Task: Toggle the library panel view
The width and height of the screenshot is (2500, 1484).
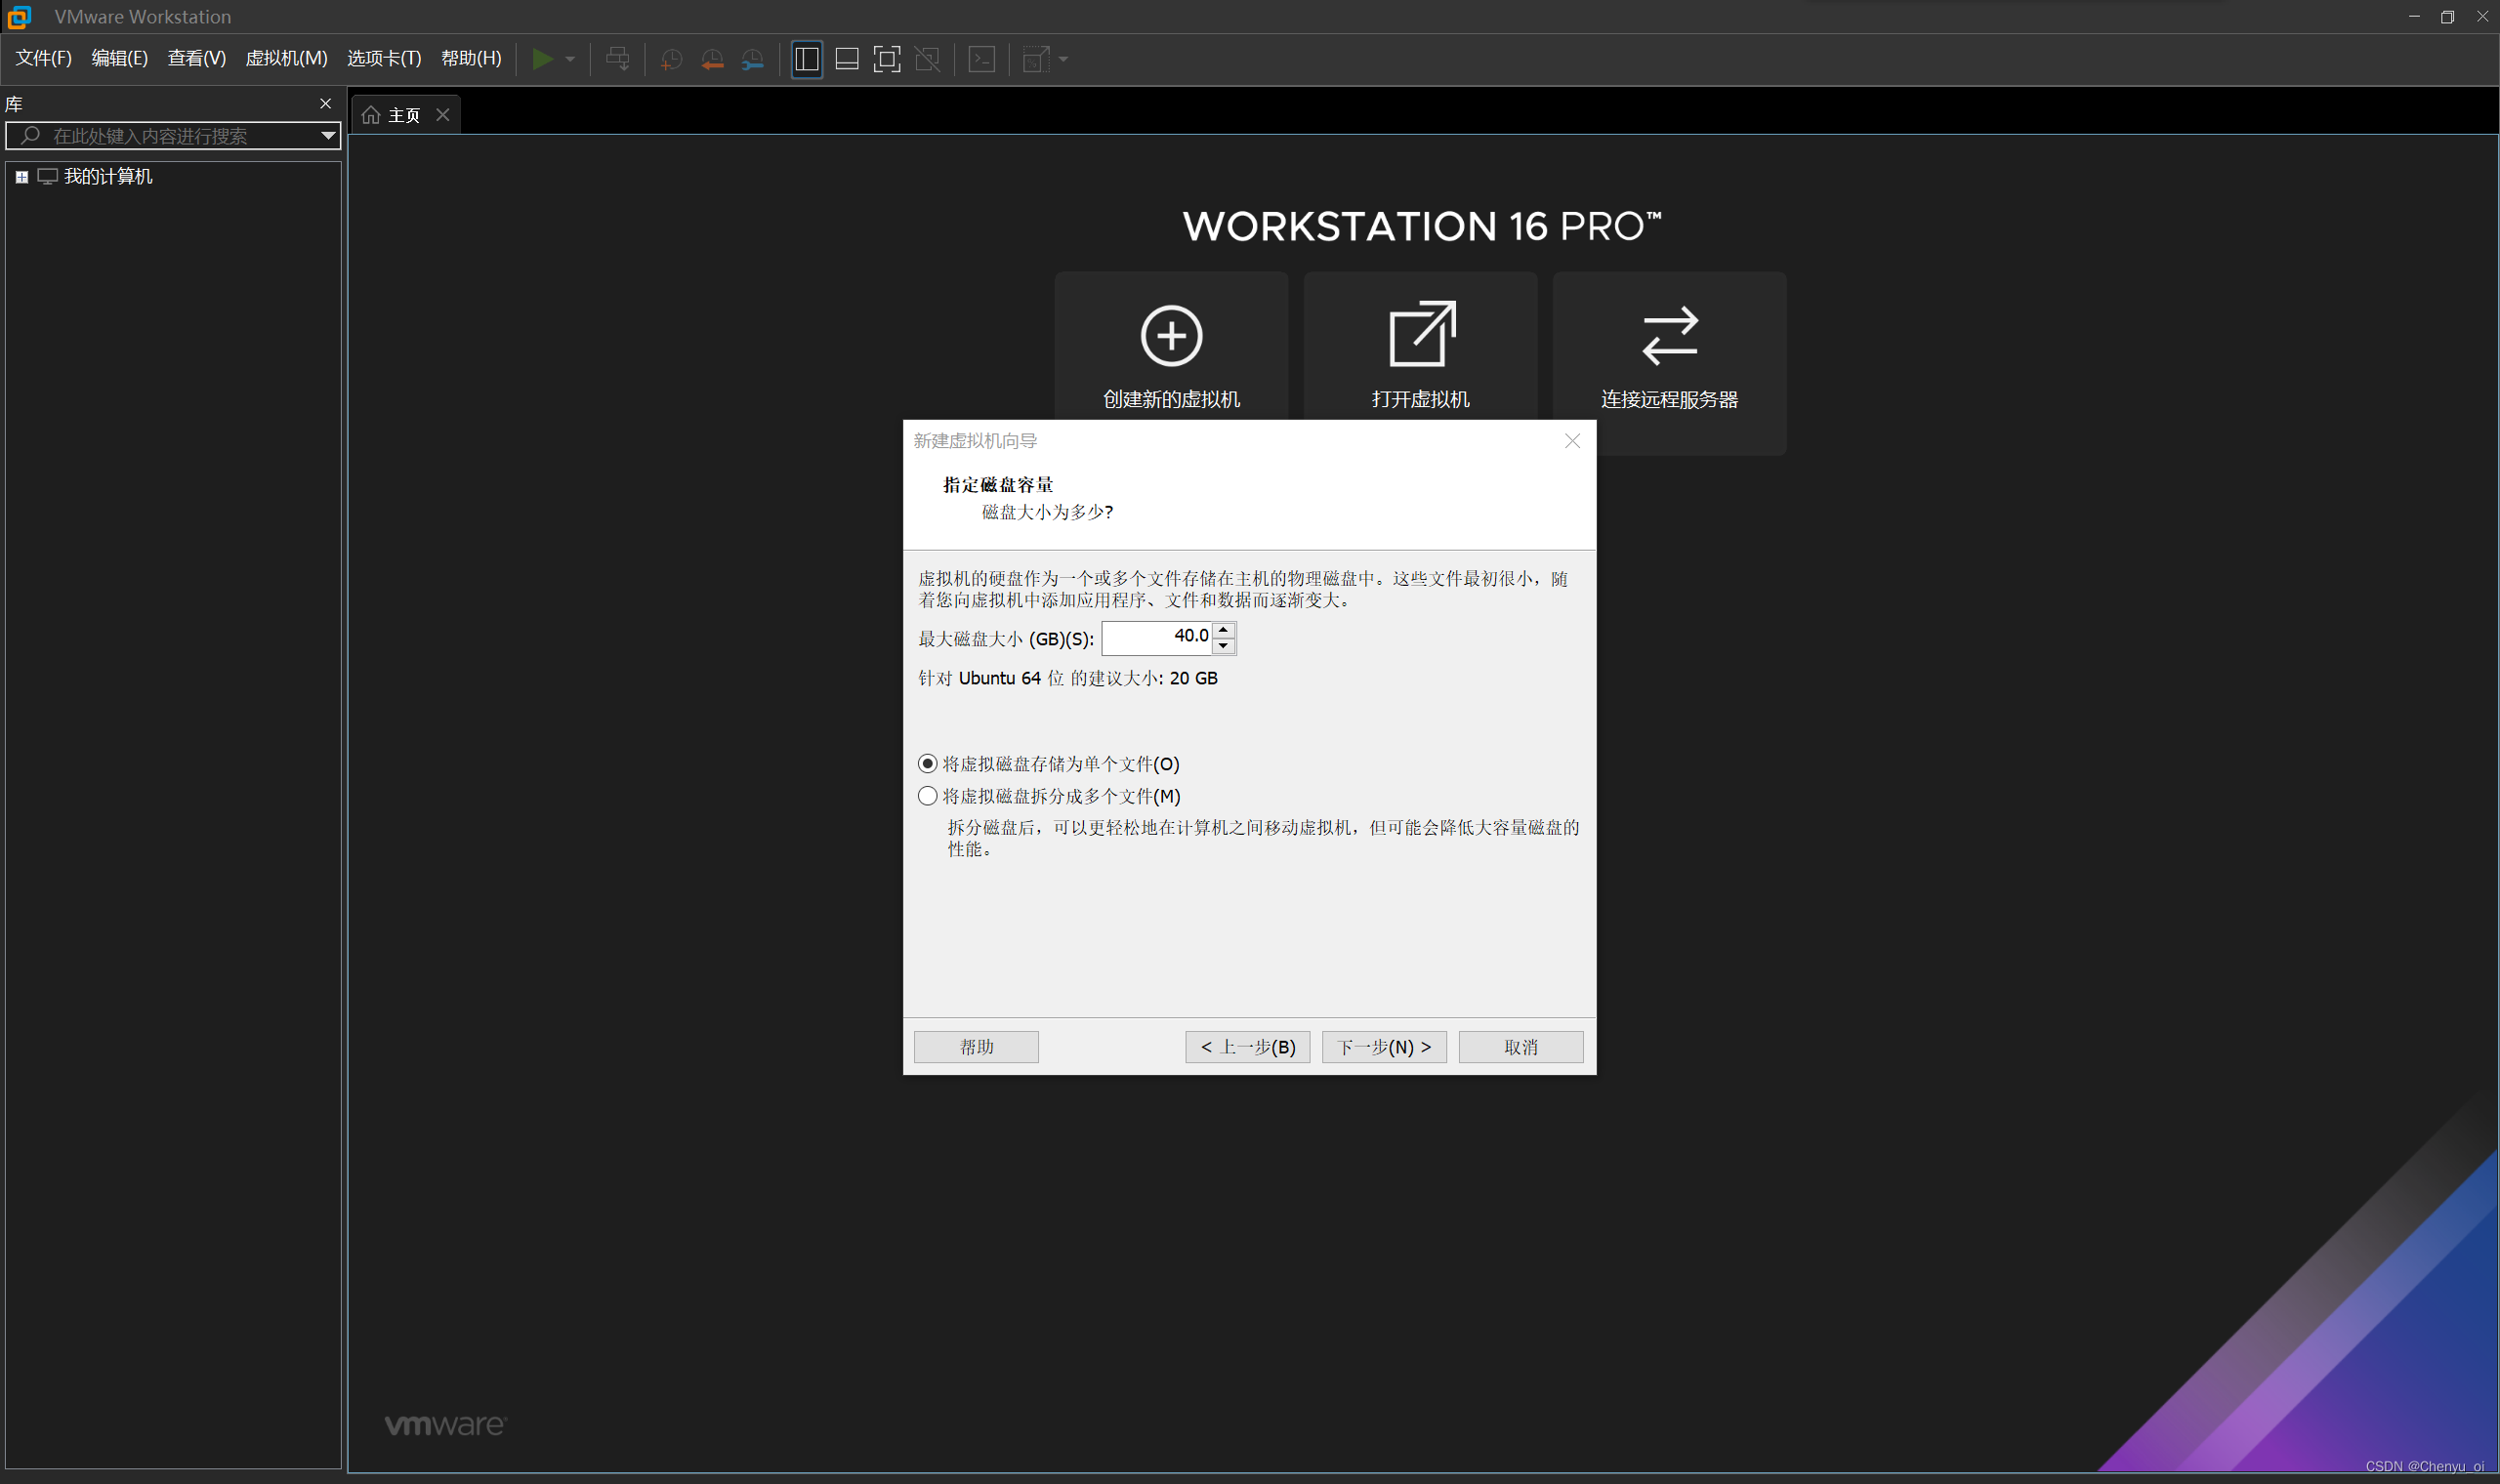Action: (806, 59)
